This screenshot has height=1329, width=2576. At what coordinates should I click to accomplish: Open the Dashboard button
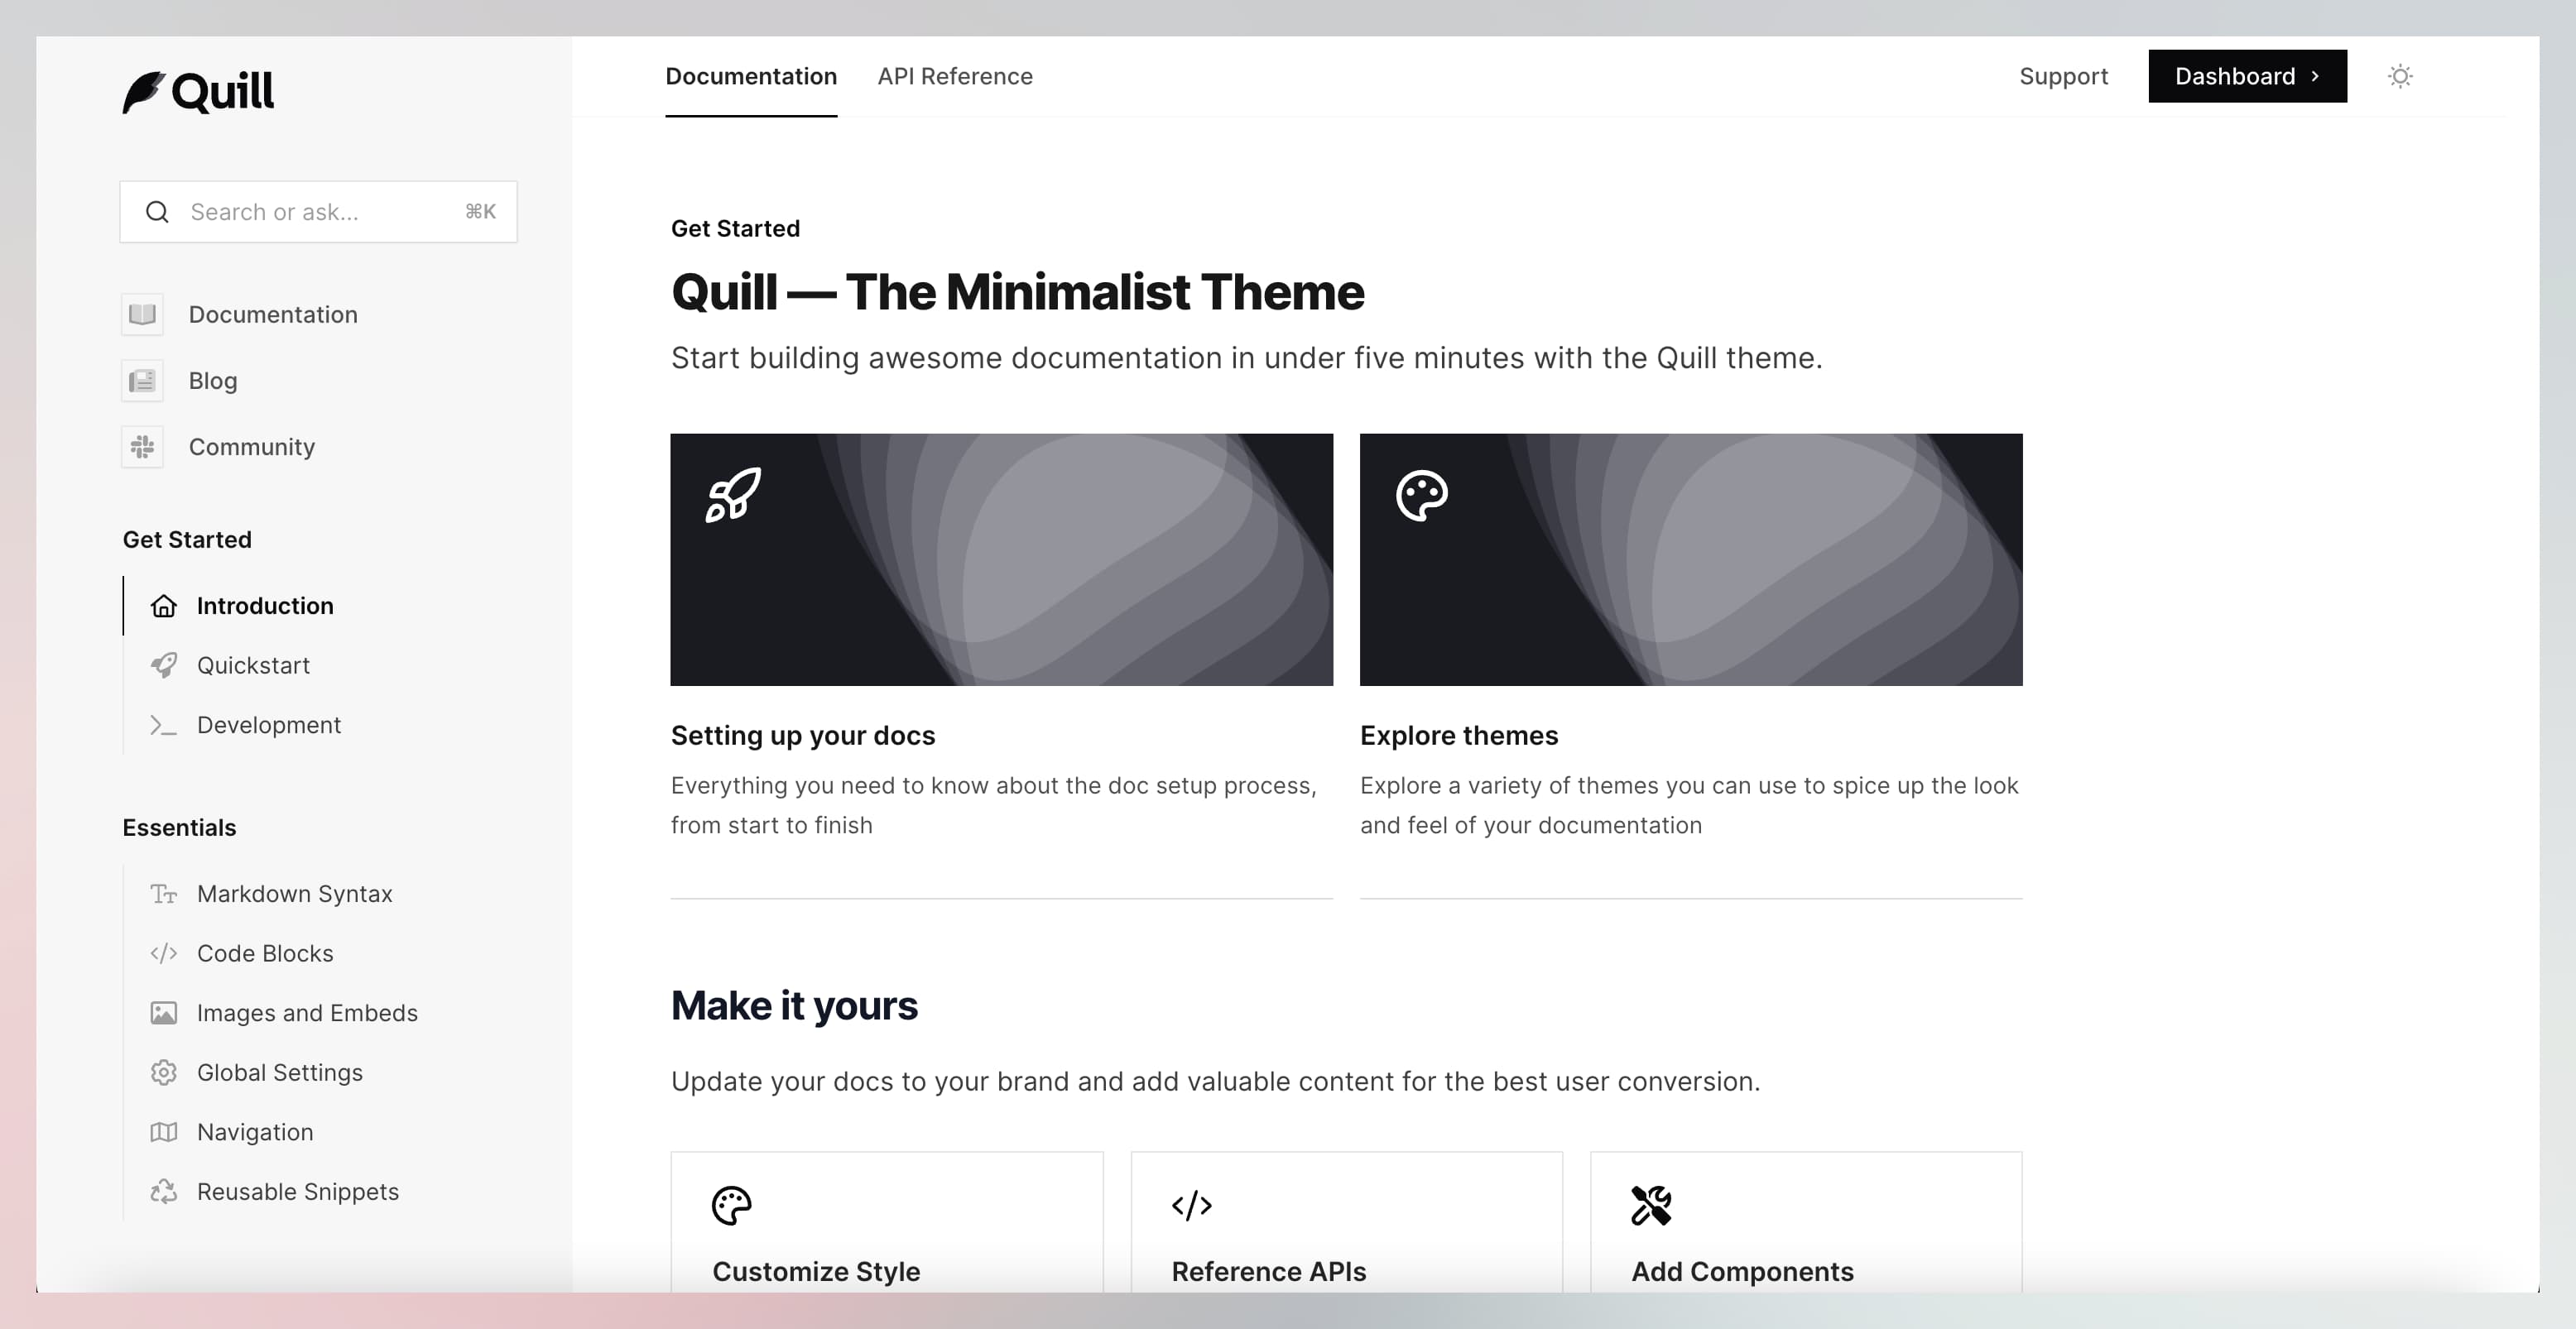coord(2247,76)
